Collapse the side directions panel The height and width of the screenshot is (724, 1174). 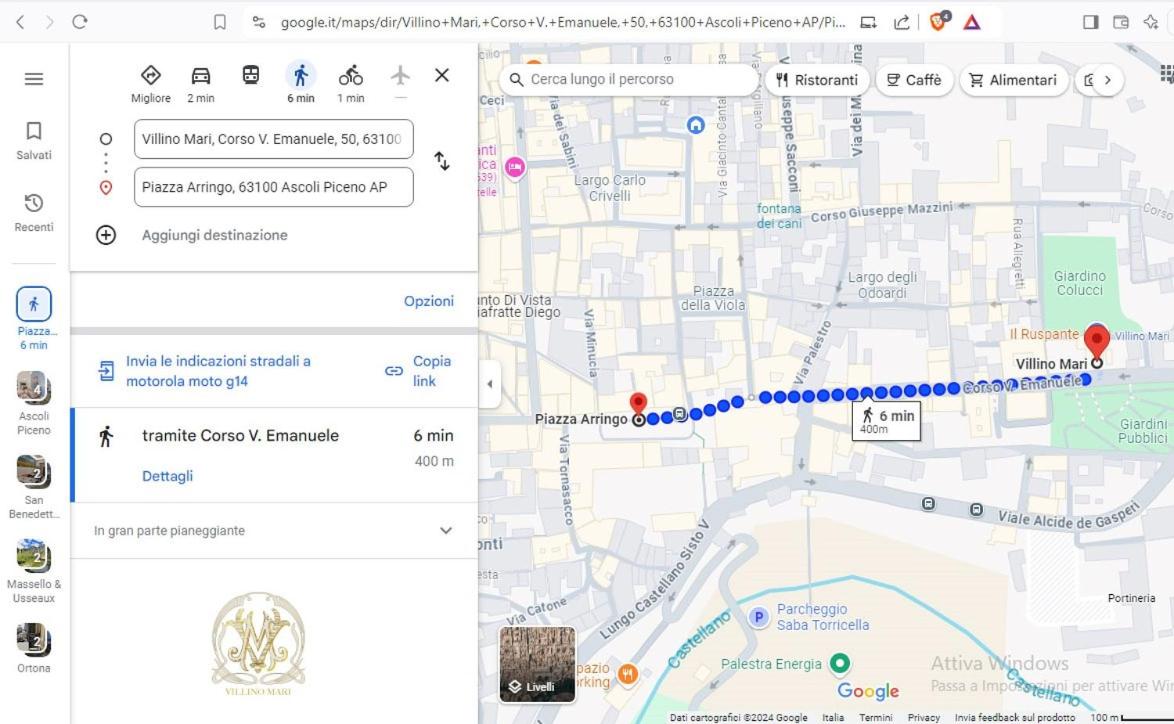(x=490, y=384)
